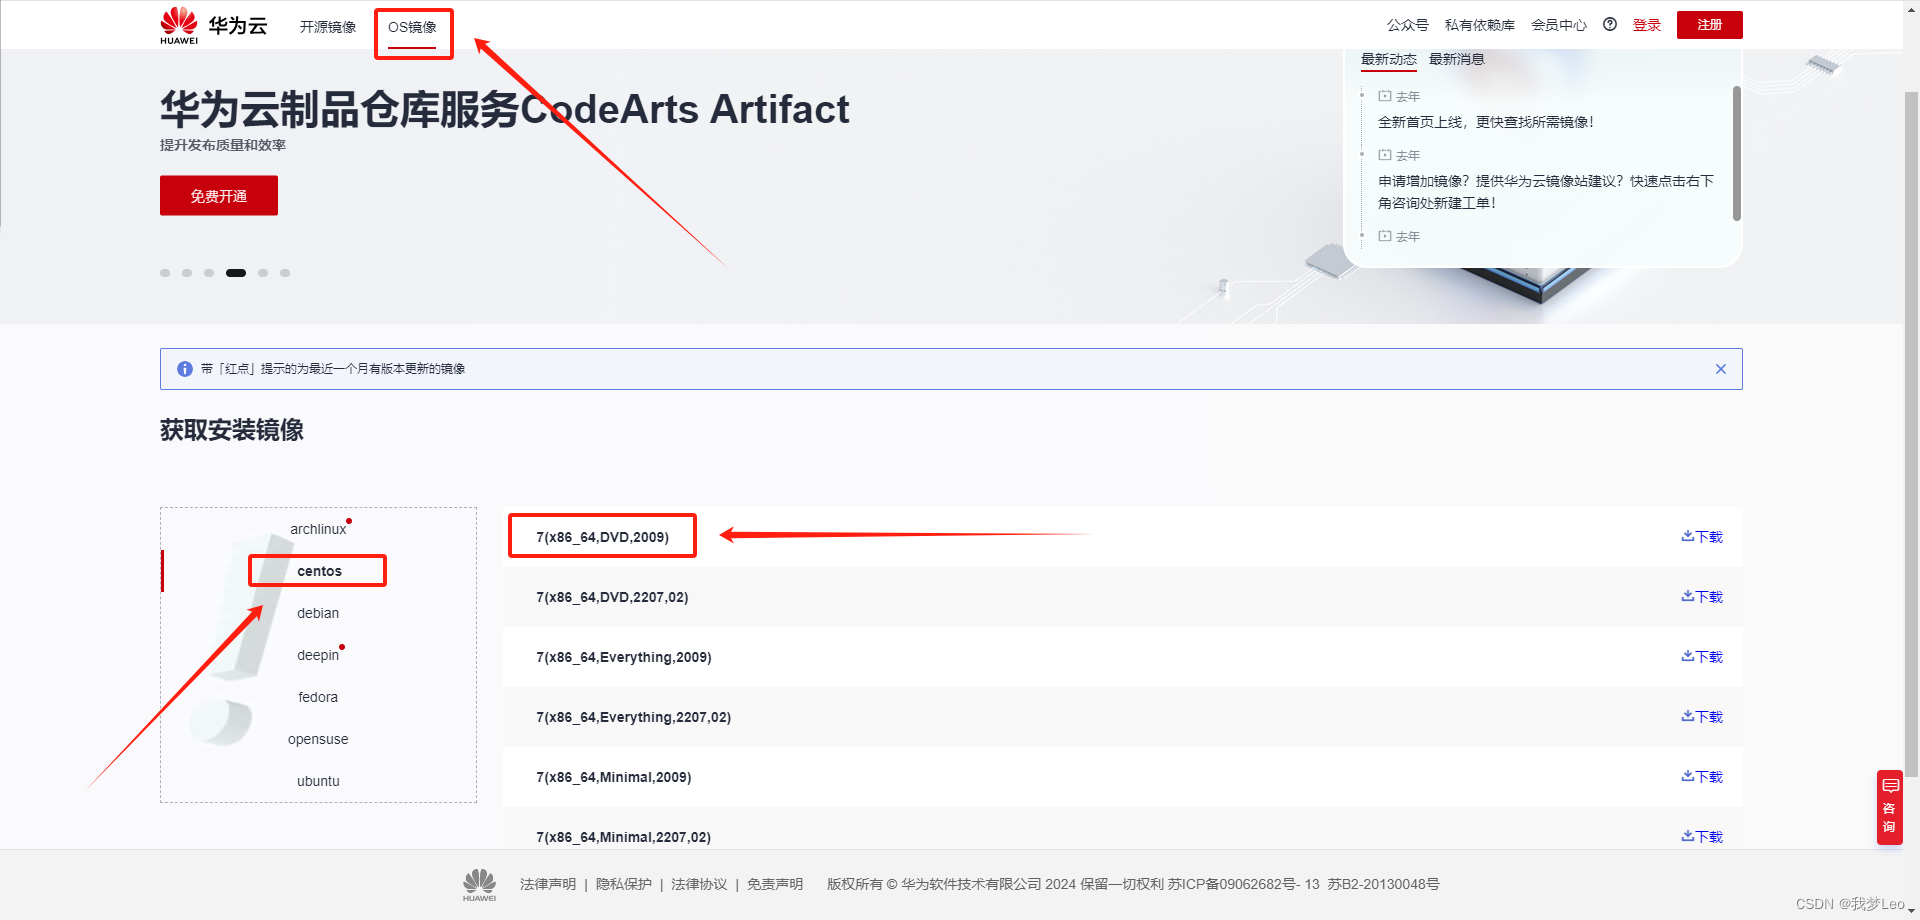Select opensuse in the distro list
Screen dimensions: 1920x920
[x=318, y=739]
